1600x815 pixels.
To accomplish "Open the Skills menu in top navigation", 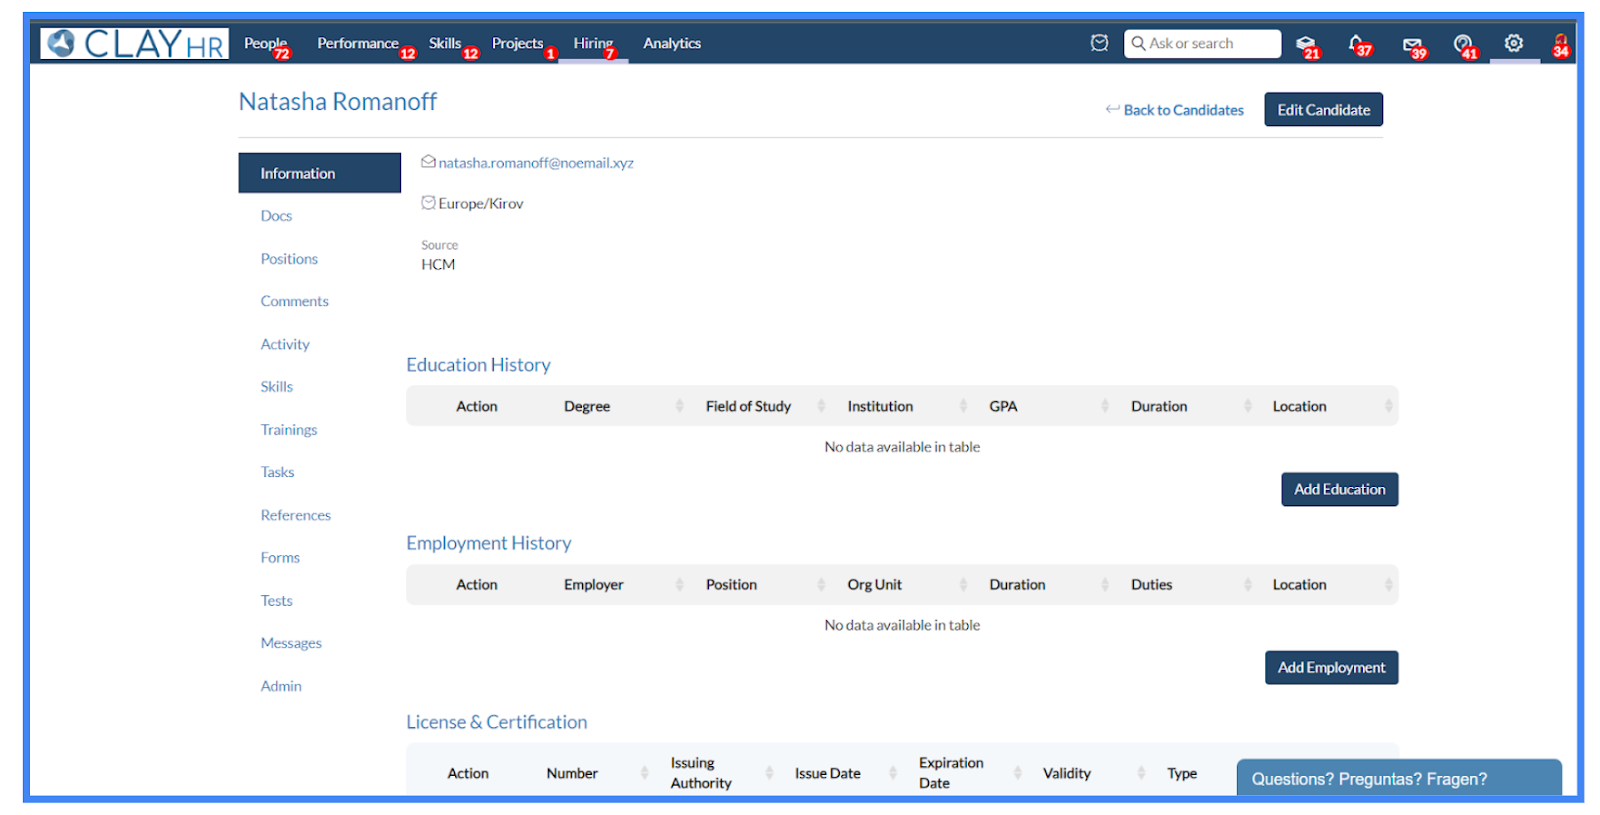I will pos(445,43).
